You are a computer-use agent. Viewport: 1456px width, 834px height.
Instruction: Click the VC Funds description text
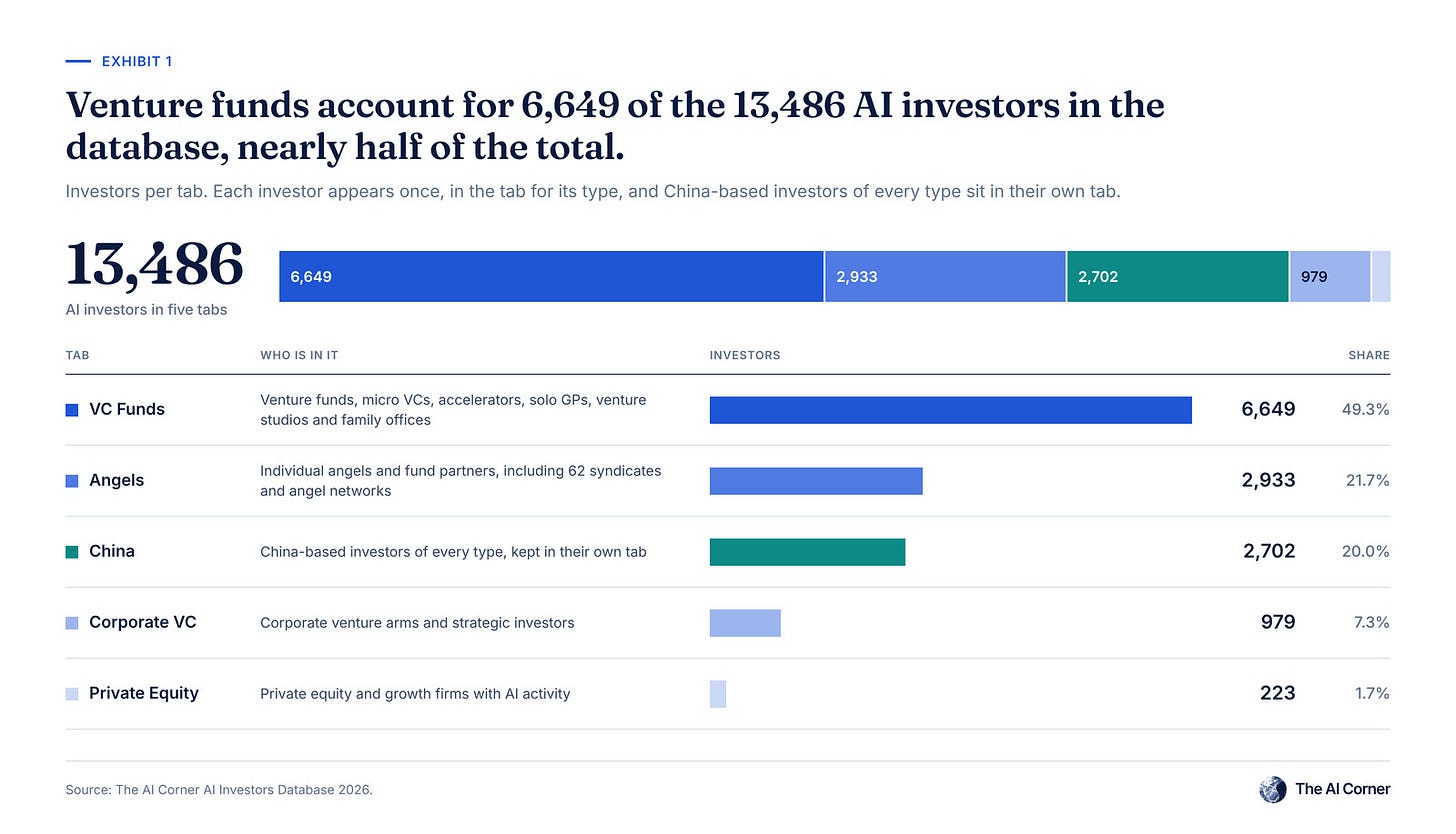[x=453, y=410]
